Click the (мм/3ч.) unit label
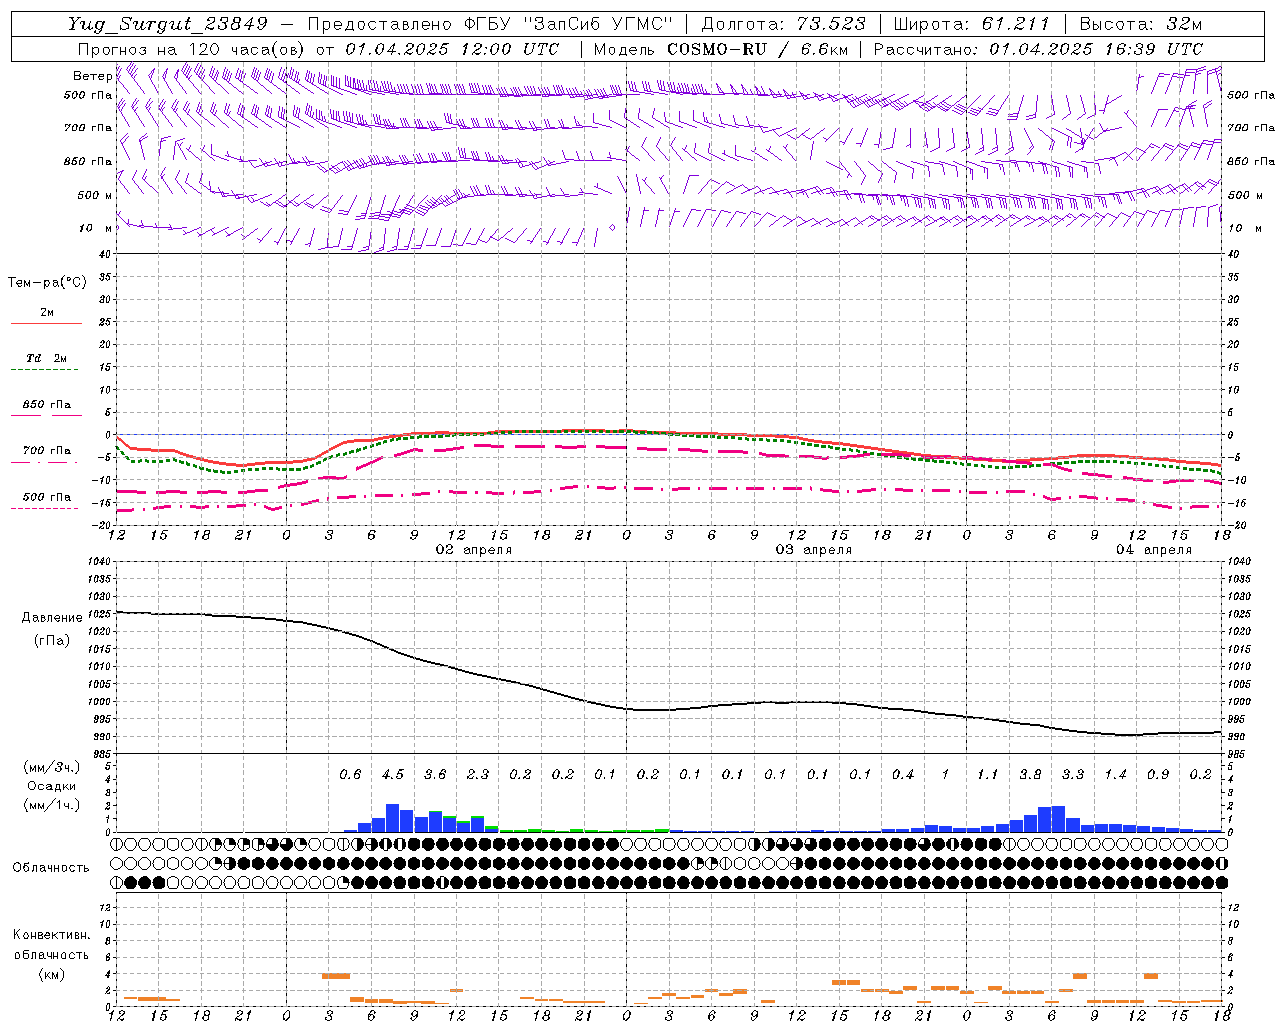1280x1024 pixels. coord(52,767)
